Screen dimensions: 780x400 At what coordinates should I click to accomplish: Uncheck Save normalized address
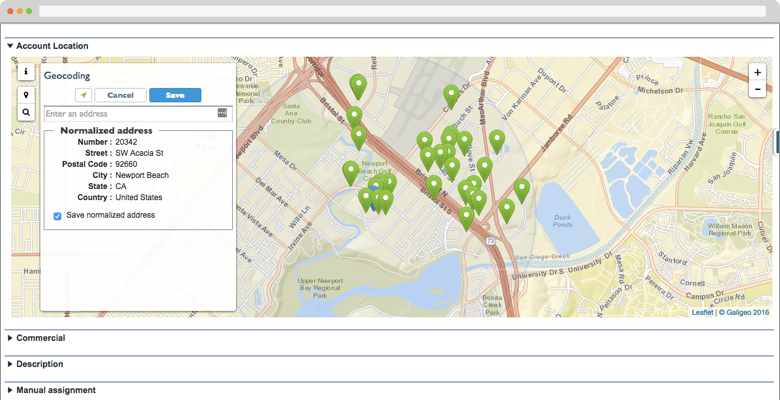coord(57,215)
